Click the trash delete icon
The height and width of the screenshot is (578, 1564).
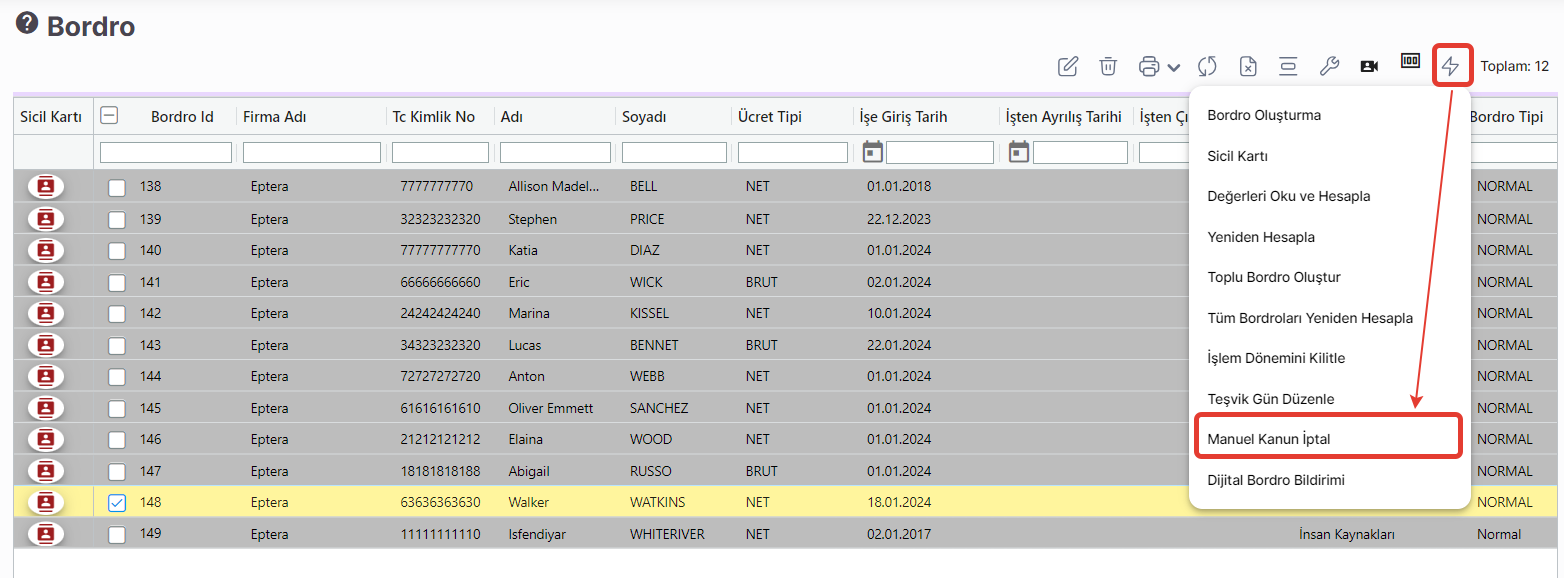coord(1108,66)
